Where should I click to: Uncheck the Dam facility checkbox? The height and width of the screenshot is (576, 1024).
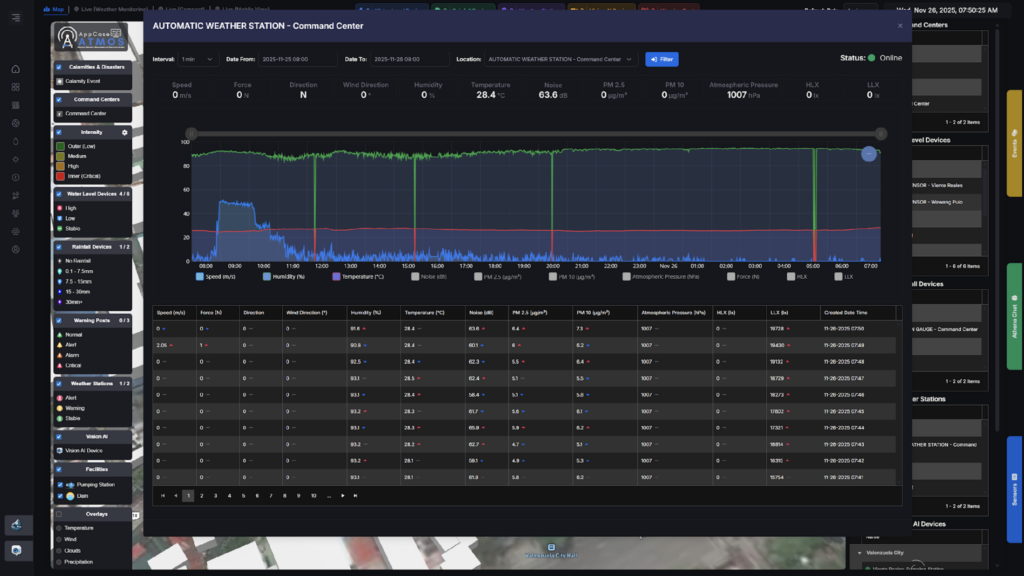click(60, 496)
